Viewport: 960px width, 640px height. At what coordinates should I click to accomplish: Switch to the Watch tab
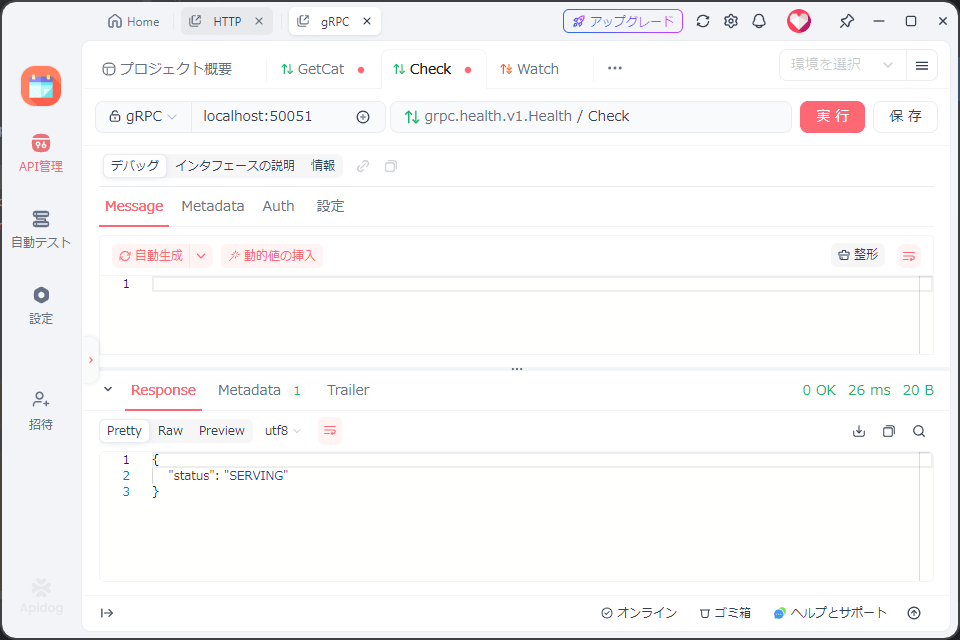click(530, 69)
